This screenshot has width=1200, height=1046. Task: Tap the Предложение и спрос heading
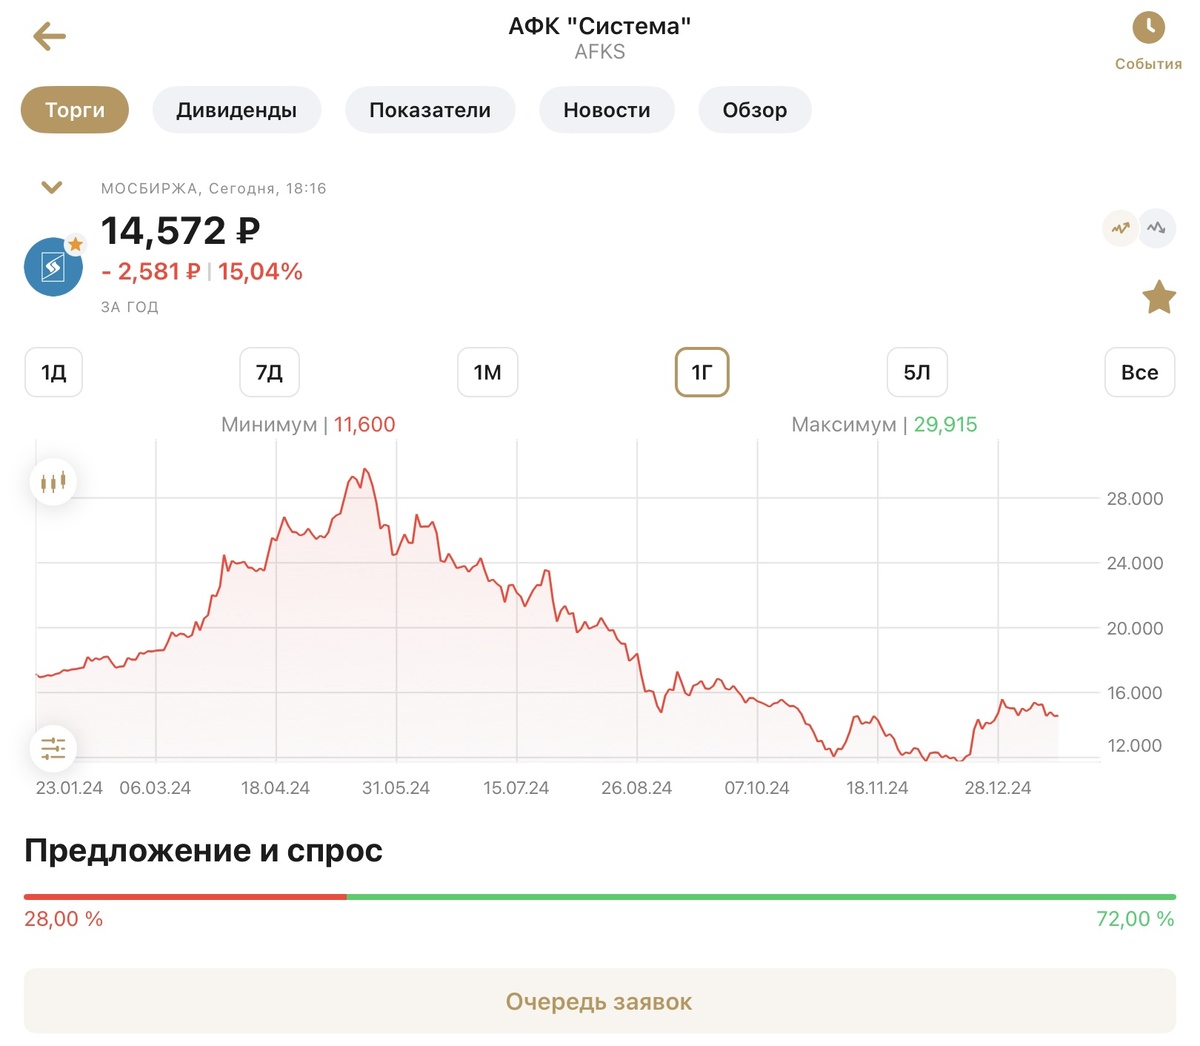click(x=204, y=851)
